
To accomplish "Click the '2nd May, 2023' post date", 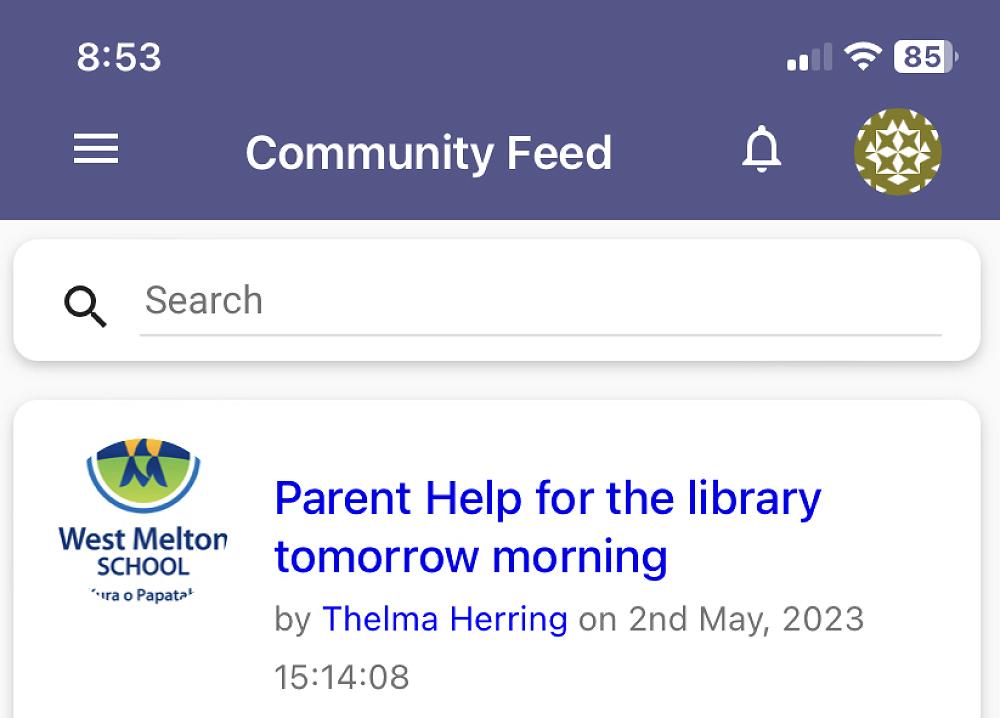I will pos(746,619).
